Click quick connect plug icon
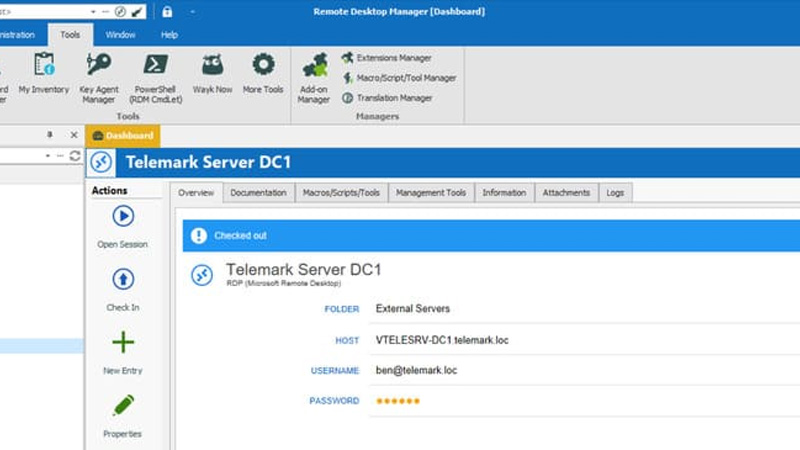 click(137, 12)
